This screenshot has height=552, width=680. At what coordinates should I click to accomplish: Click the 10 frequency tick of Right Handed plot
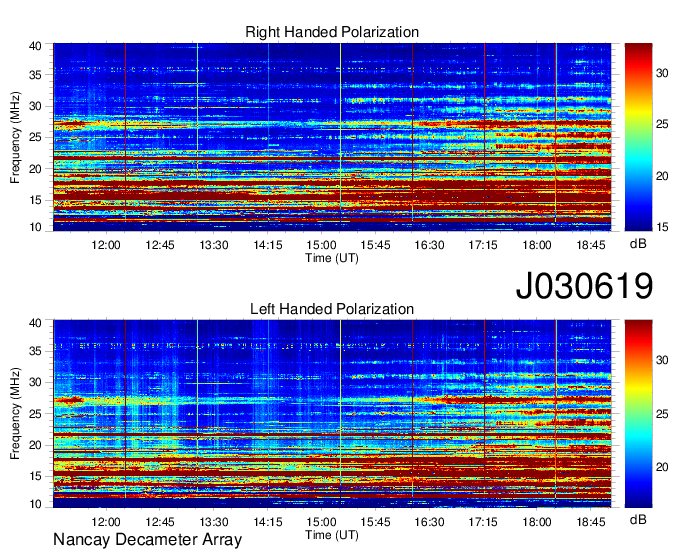tap(35, 227)
